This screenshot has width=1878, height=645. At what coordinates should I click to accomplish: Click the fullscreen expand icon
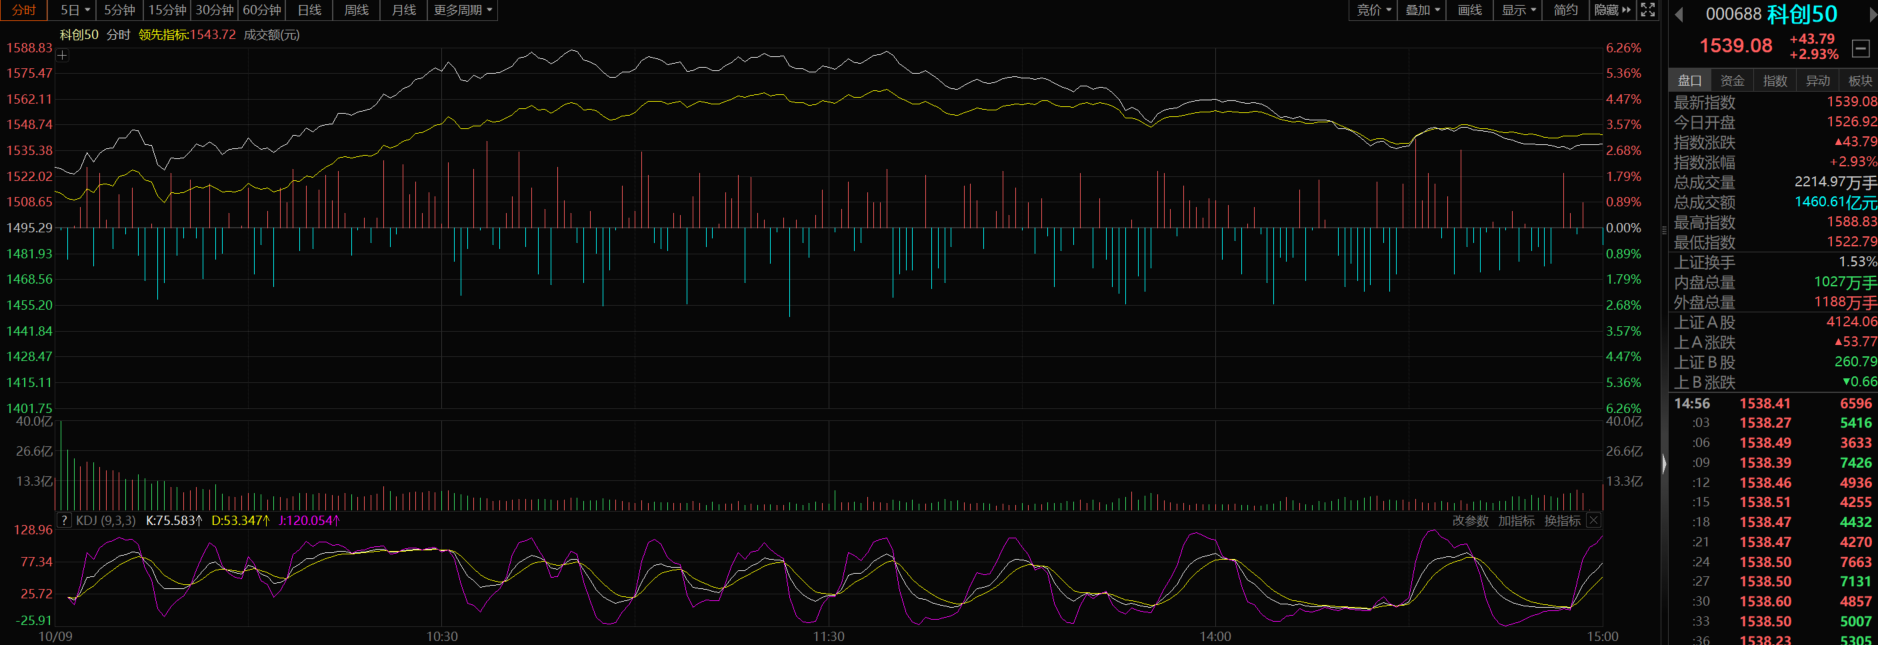pos(1648,10)
